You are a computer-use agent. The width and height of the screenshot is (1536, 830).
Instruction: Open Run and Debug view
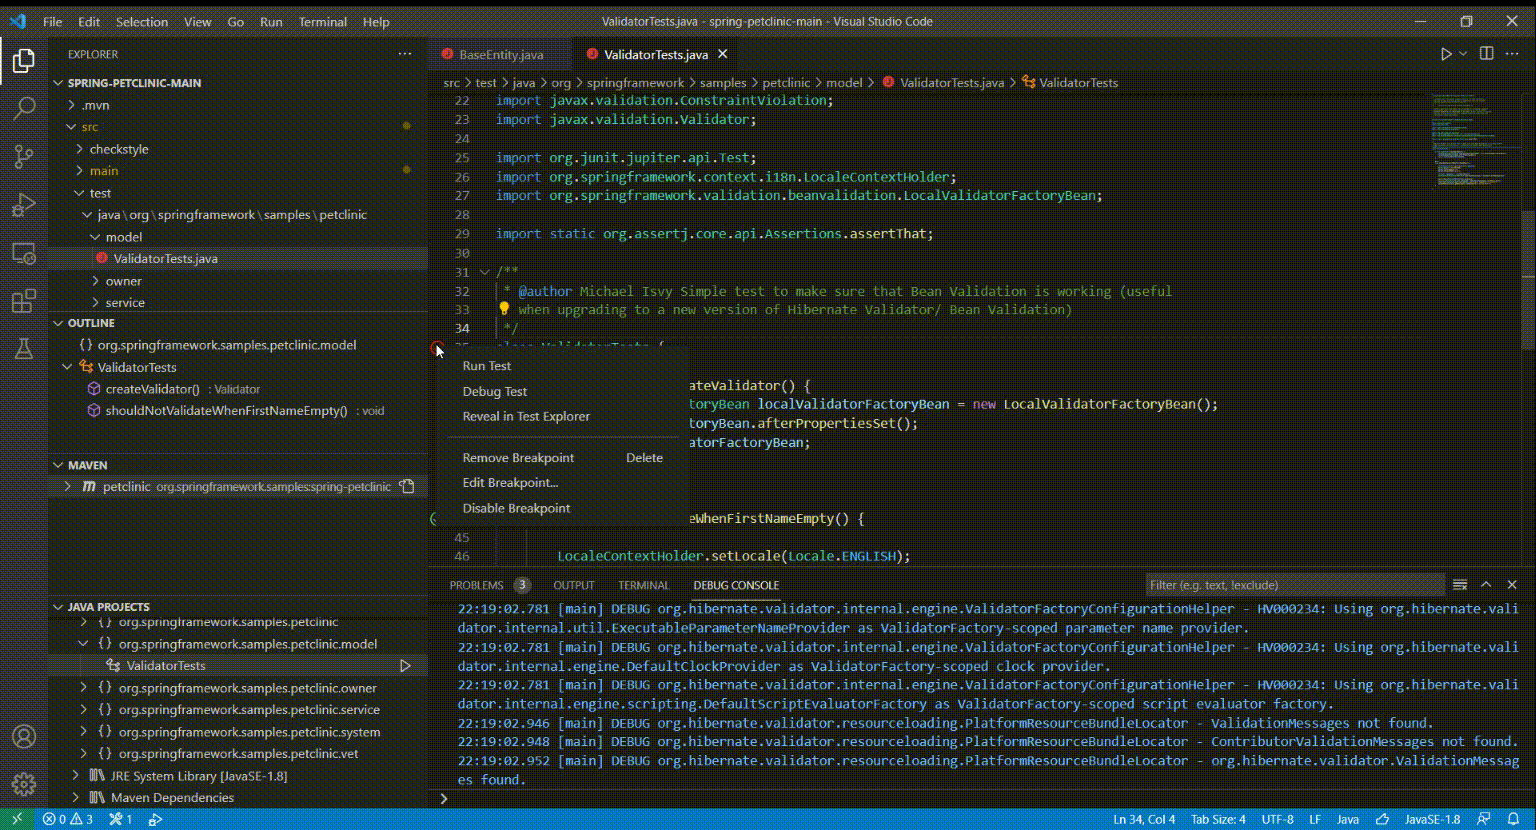[24, 205]
